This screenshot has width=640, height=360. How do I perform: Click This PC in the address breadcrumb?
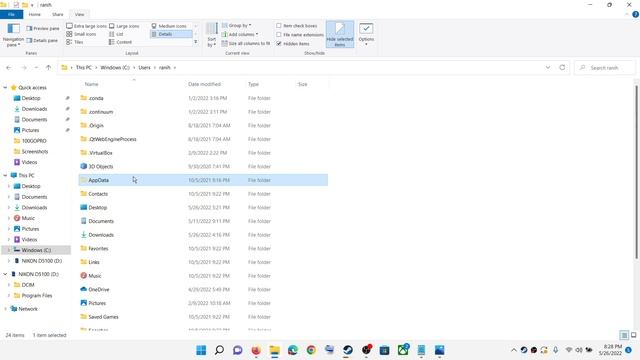point(84,68)
